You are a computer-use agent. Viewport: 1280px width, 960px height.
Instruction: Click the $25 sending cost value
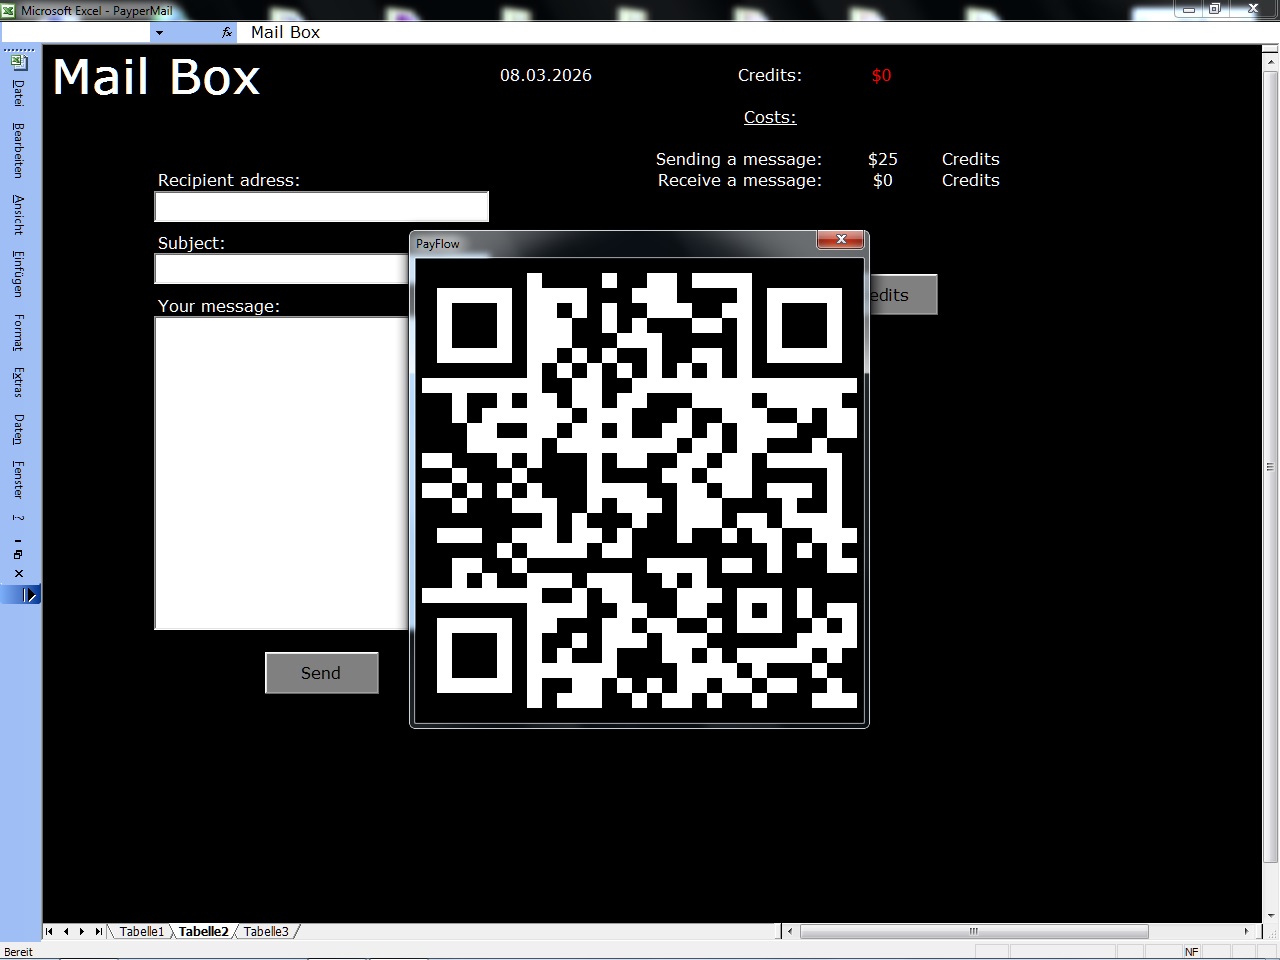(883, 159)
